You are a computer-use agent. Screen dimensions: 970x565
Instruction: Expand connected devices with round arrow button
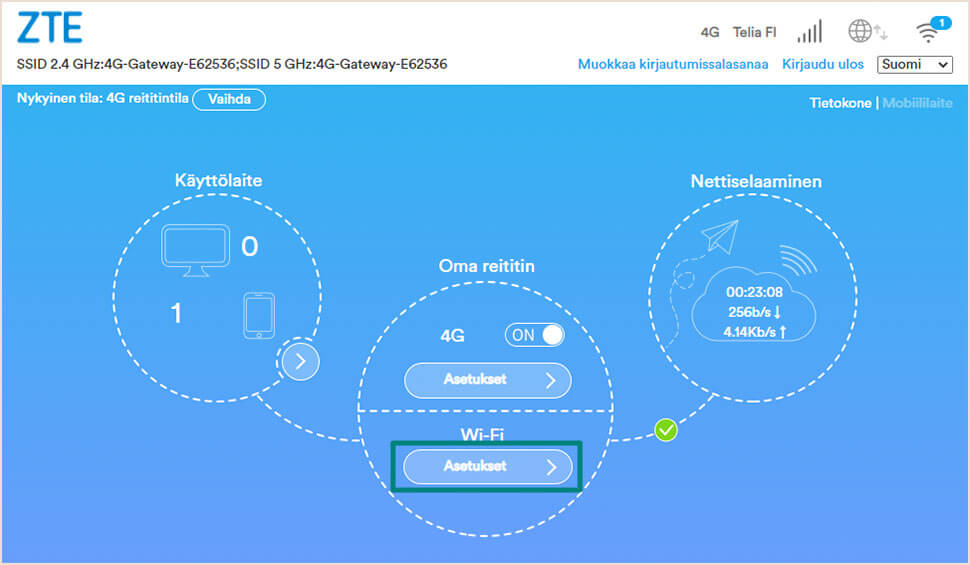point(300,362)
